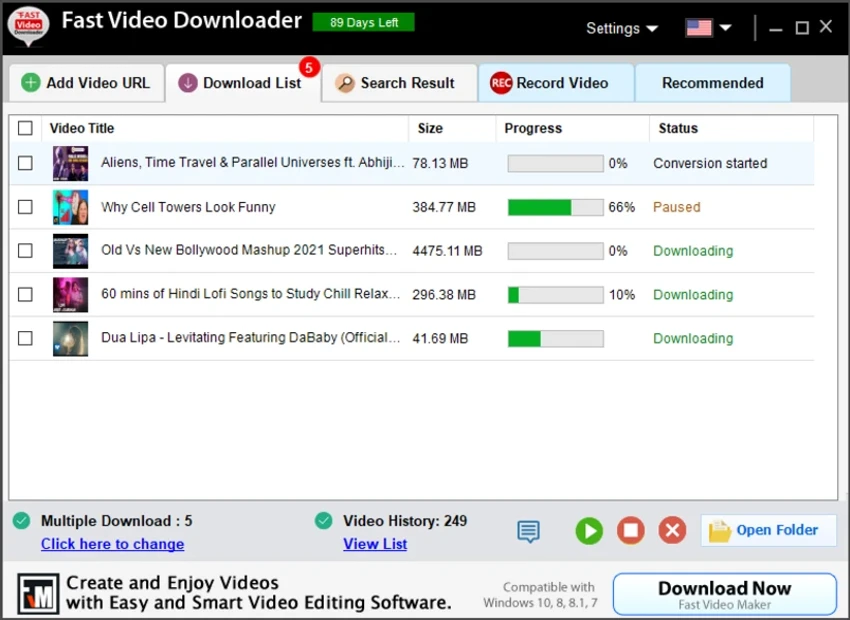The width and height of the screenshot is (850, 620).
Task: Switch to the Search Result tab
Action: click(x=399, y=83)
